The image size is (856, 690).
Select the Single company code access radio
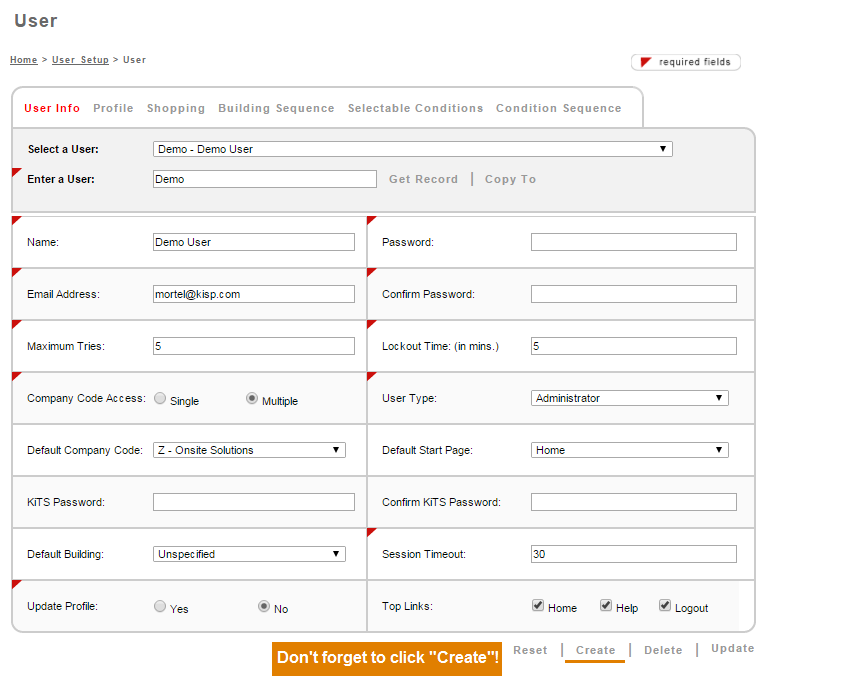pos(160,399)
